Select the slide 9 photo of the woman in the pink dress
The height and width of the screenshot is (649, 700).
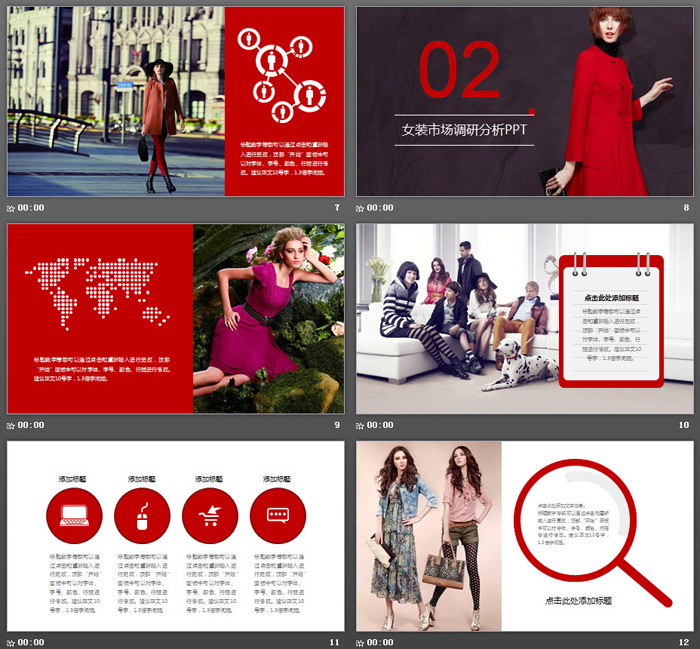coord(268,318)
